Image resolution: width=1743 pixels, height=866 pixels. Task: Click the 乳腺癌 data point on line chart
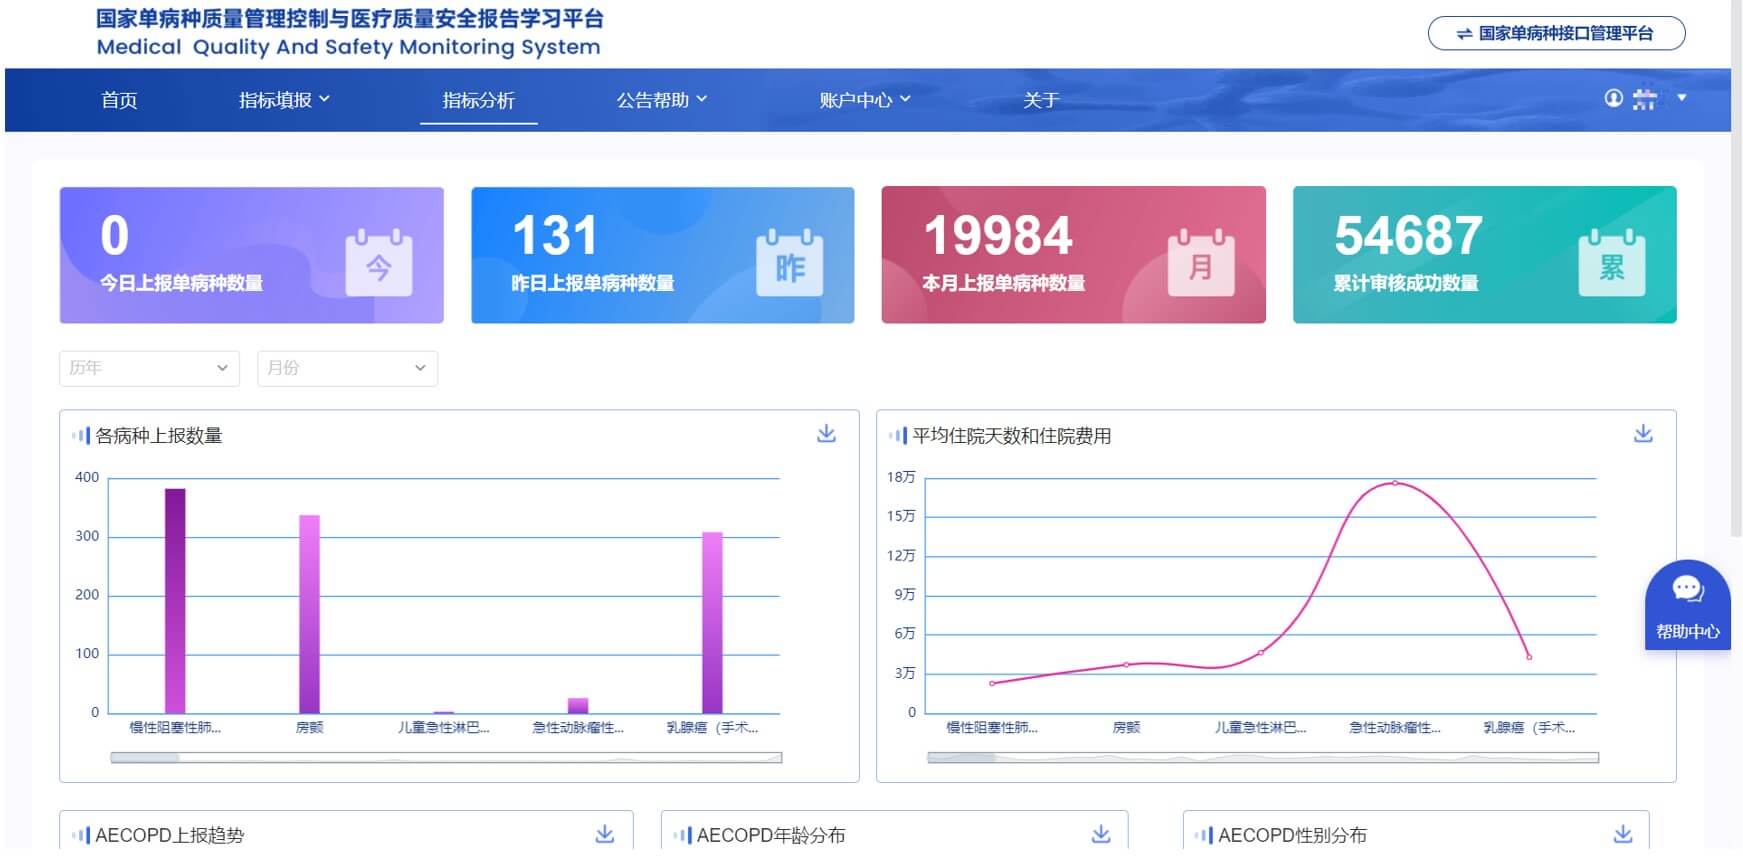tap(1529, 657)
